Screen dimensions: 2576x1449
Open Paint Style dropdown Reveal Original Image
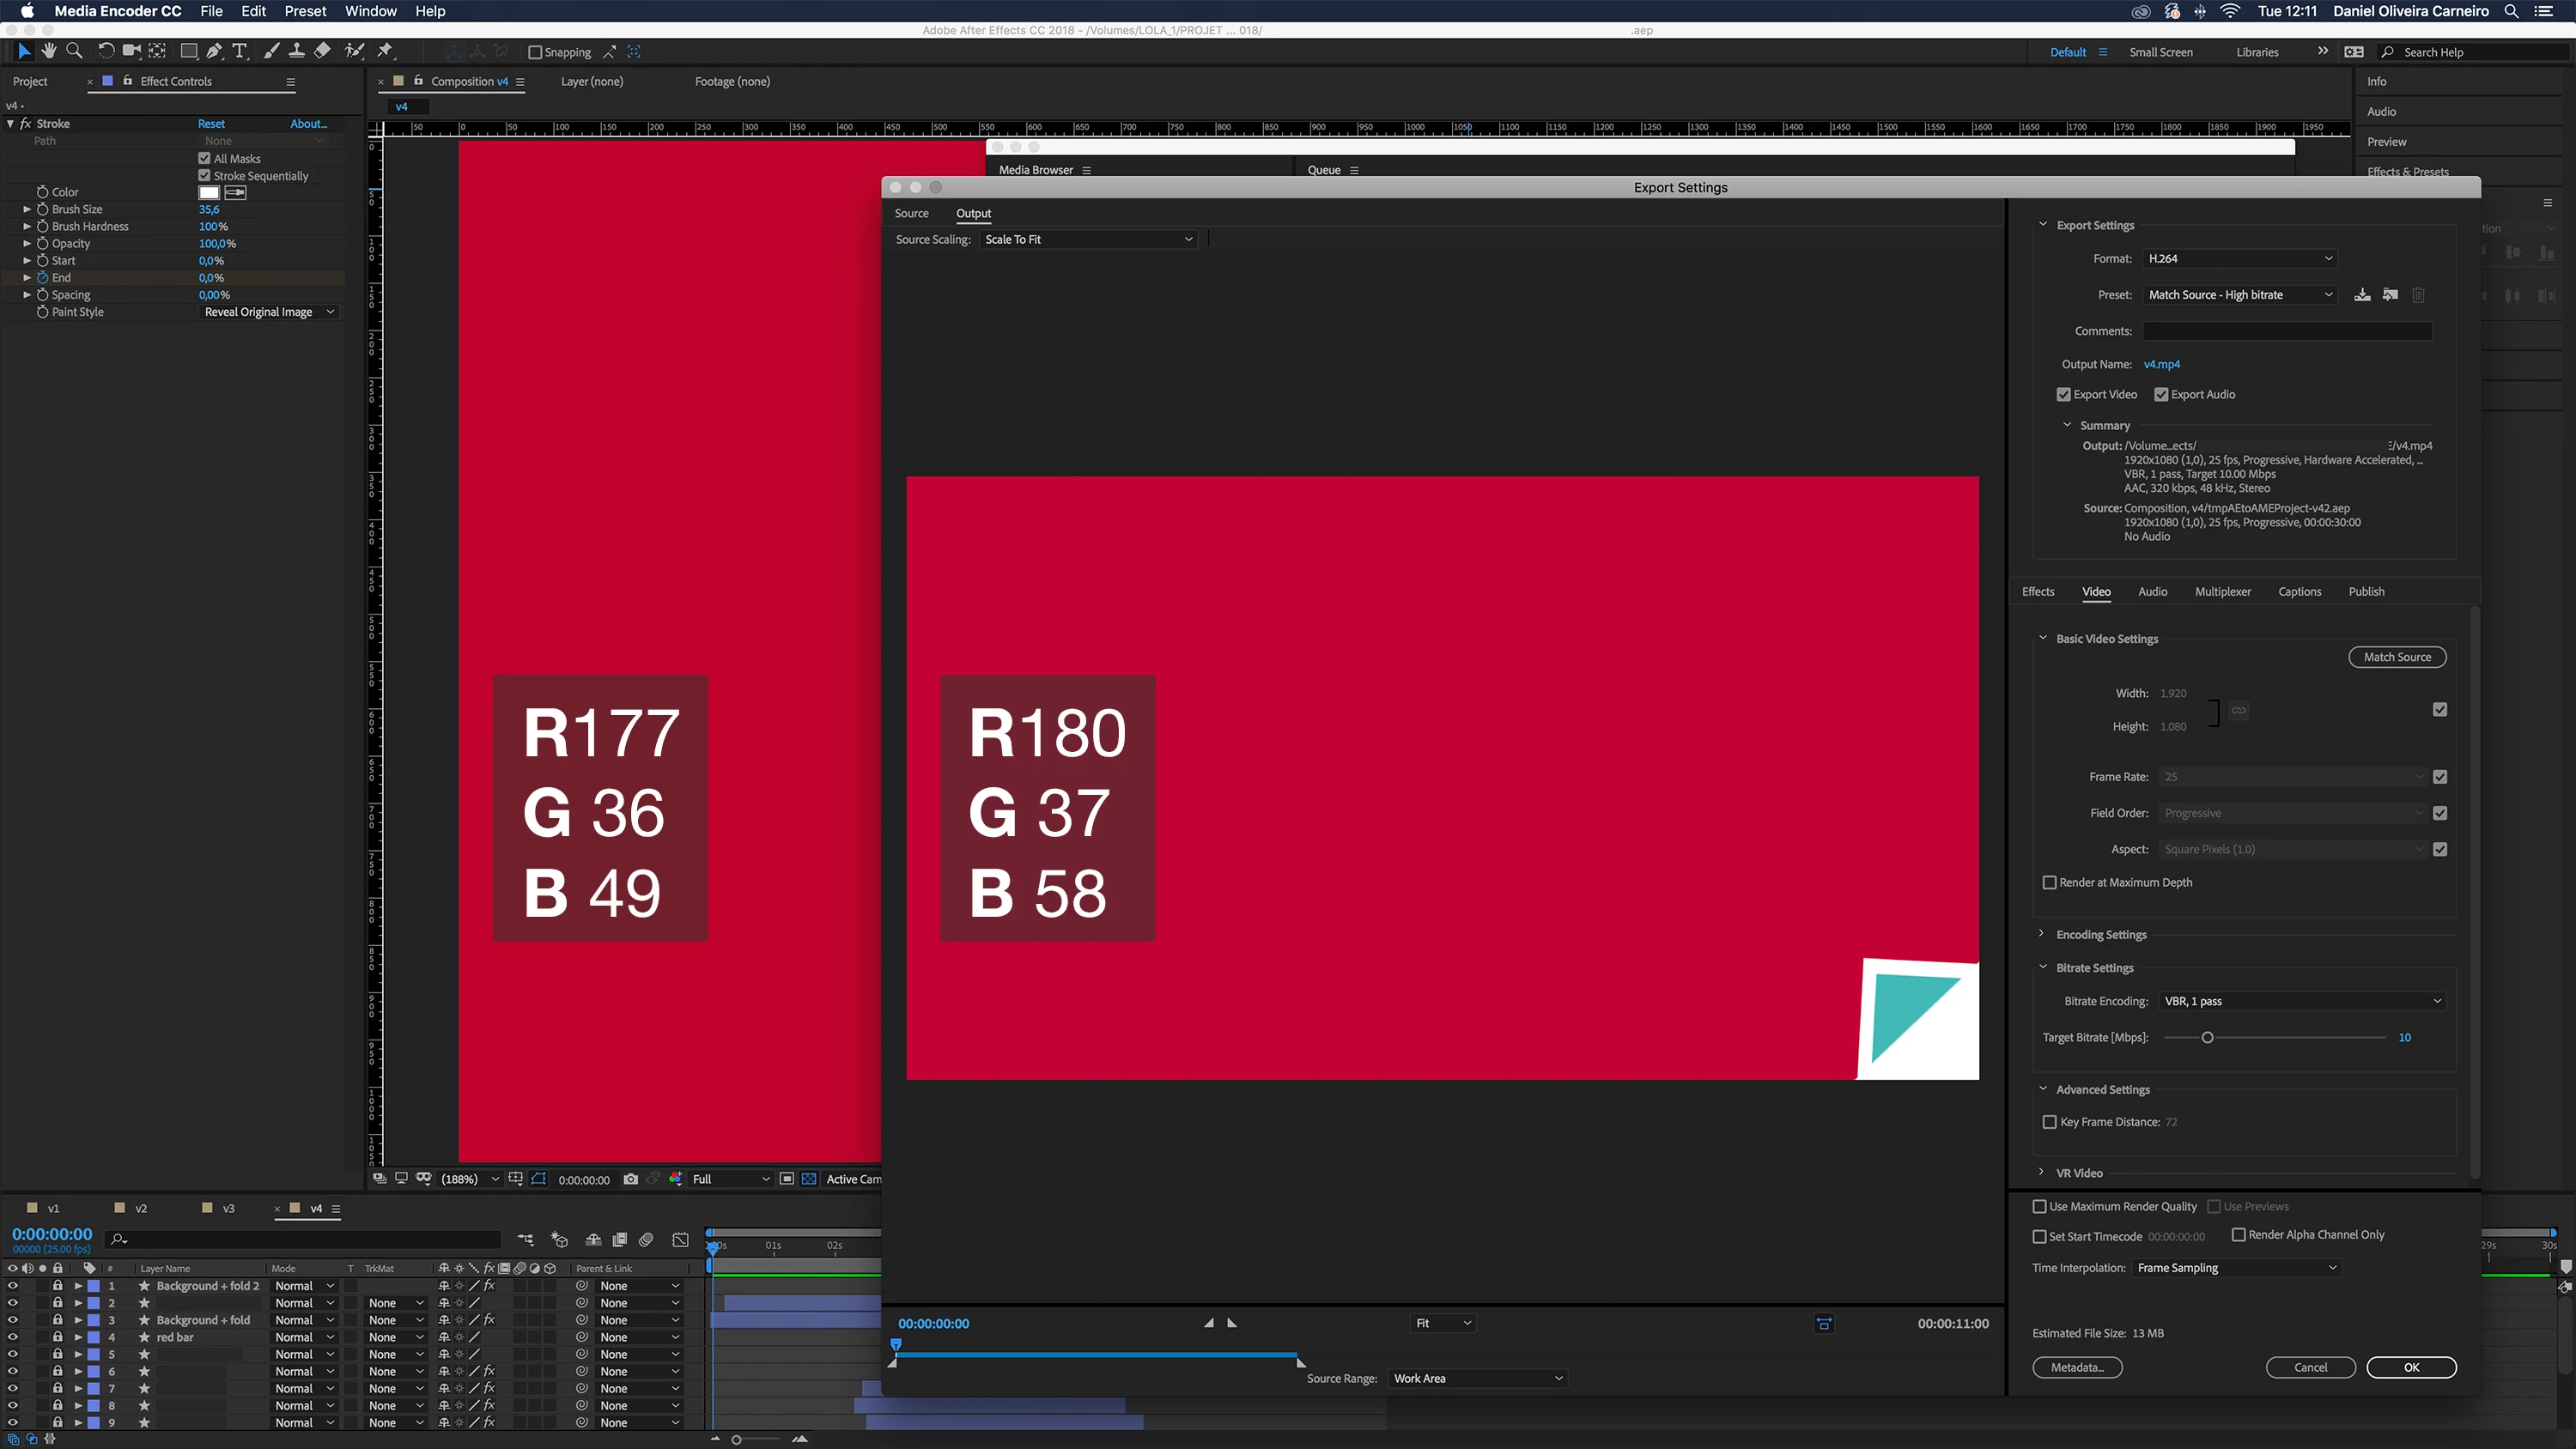coord(269,313)
